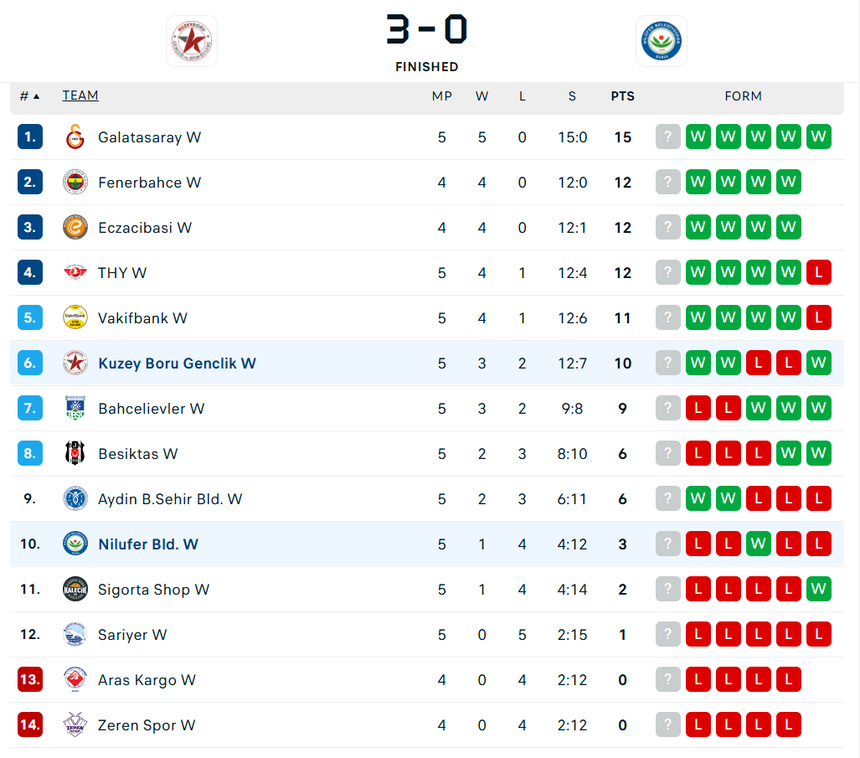Screen dimensions: 860x758
Task: Sort standings by the TEAM column header
Action: click(80, 96)
